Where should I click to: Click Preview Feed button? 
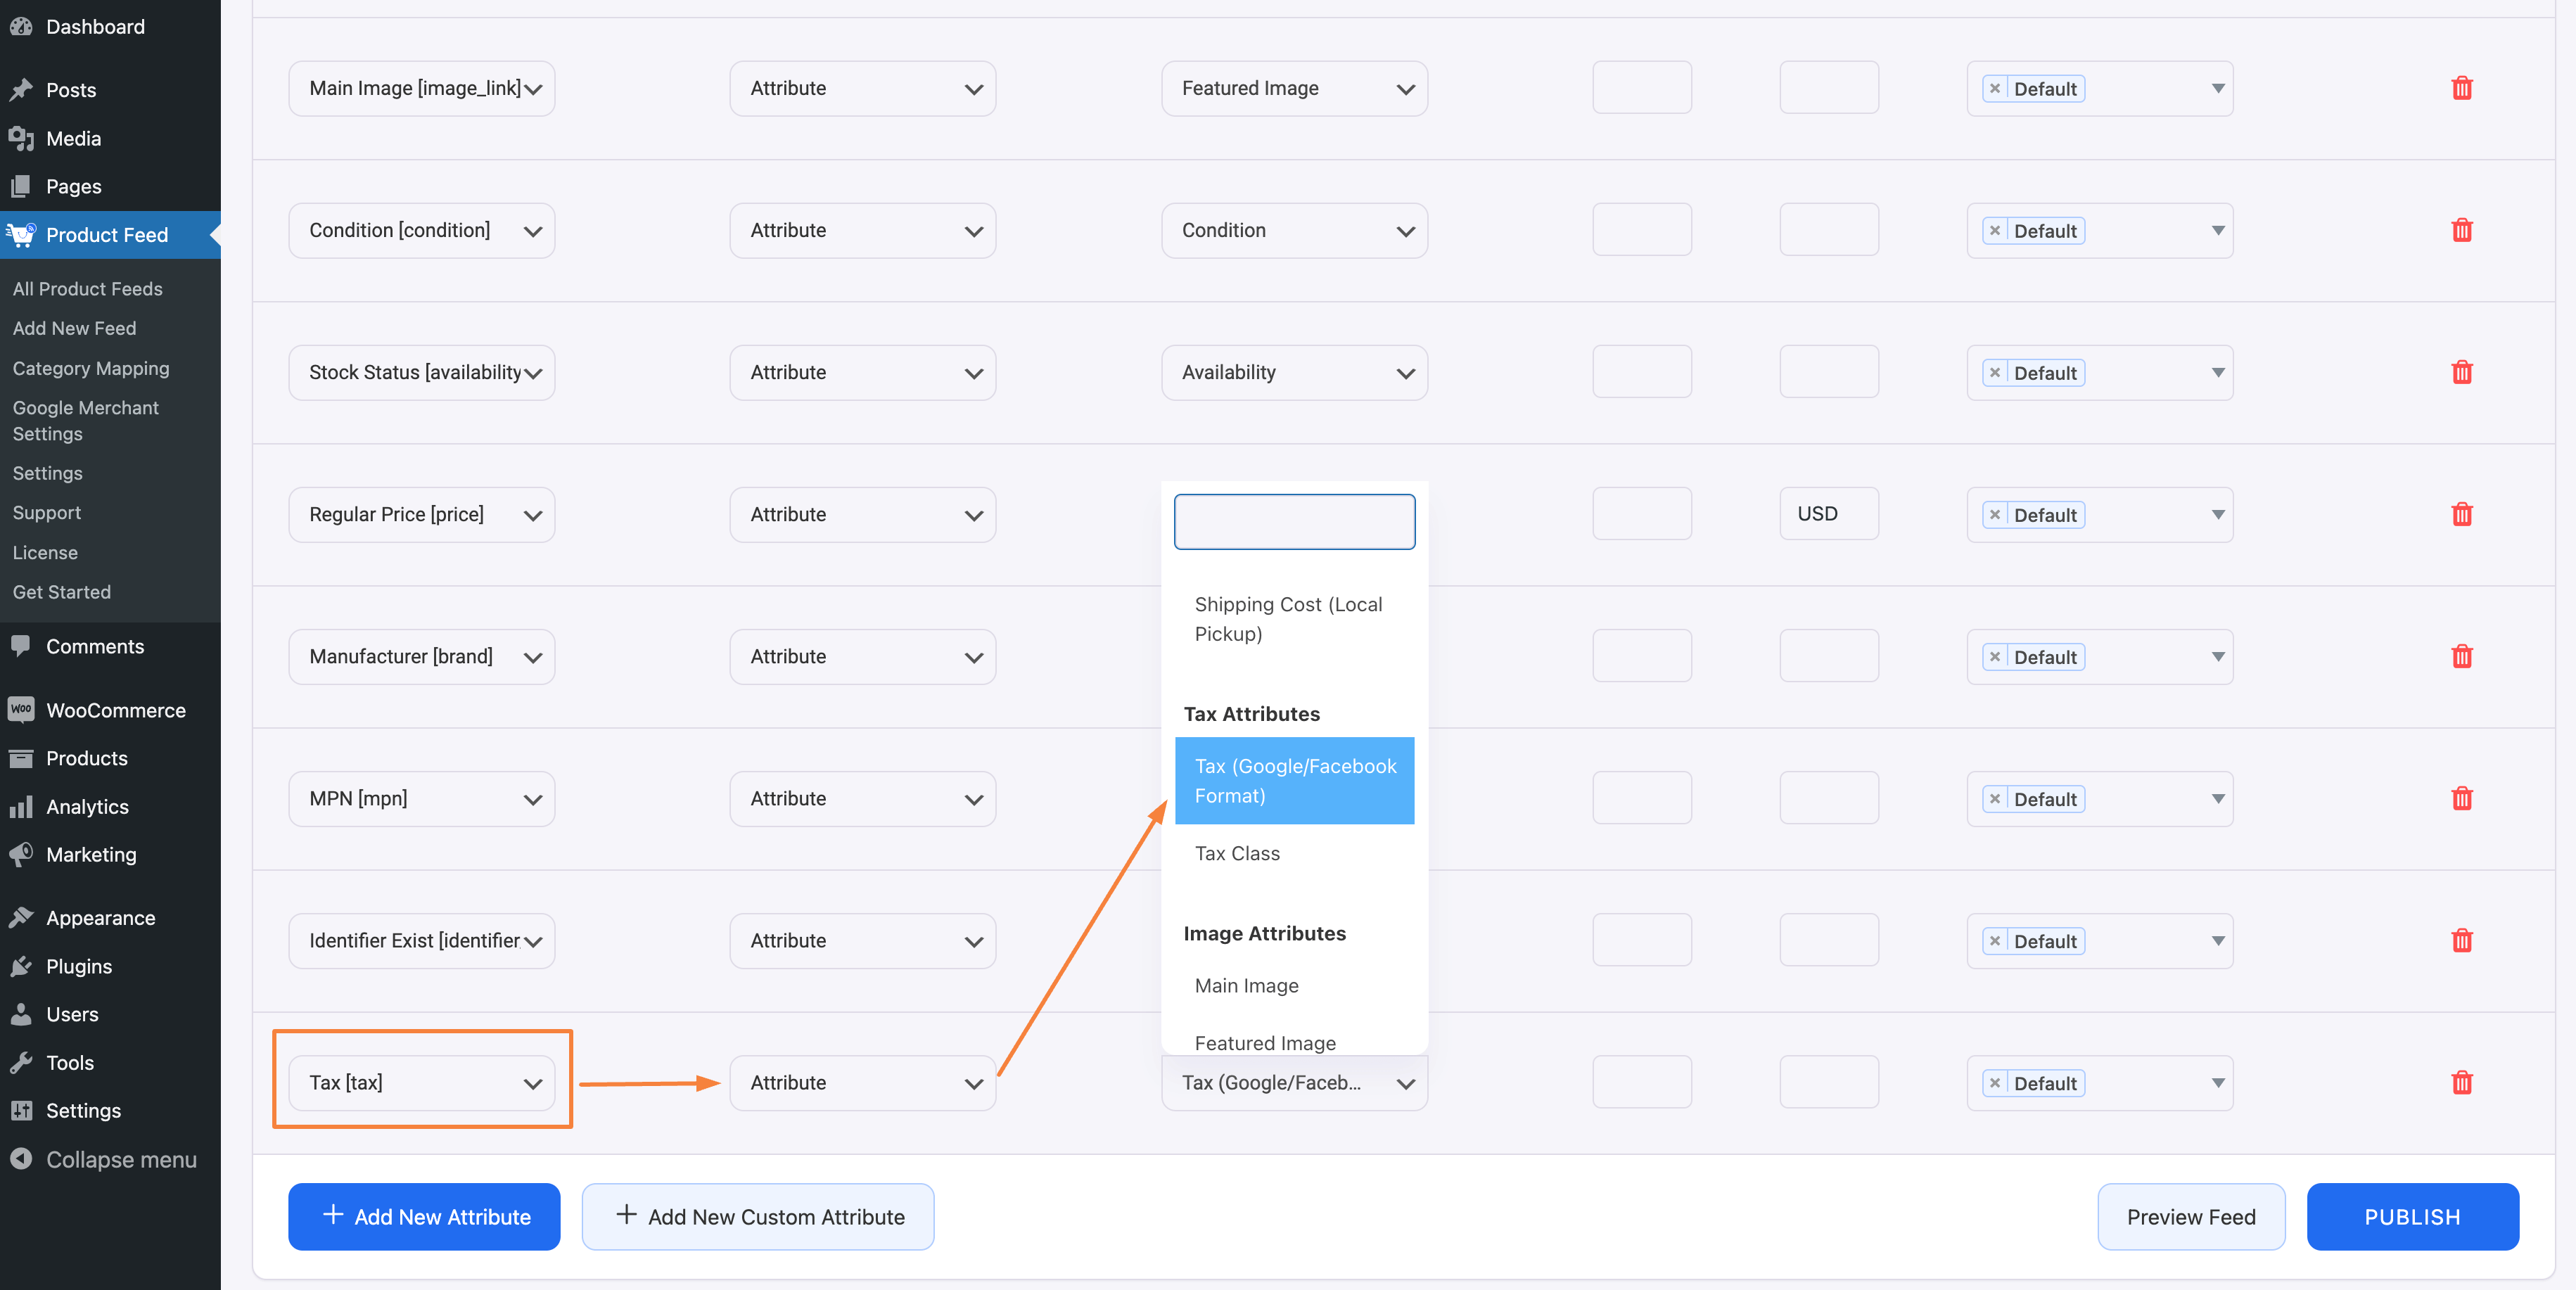click(2191, 1216)
